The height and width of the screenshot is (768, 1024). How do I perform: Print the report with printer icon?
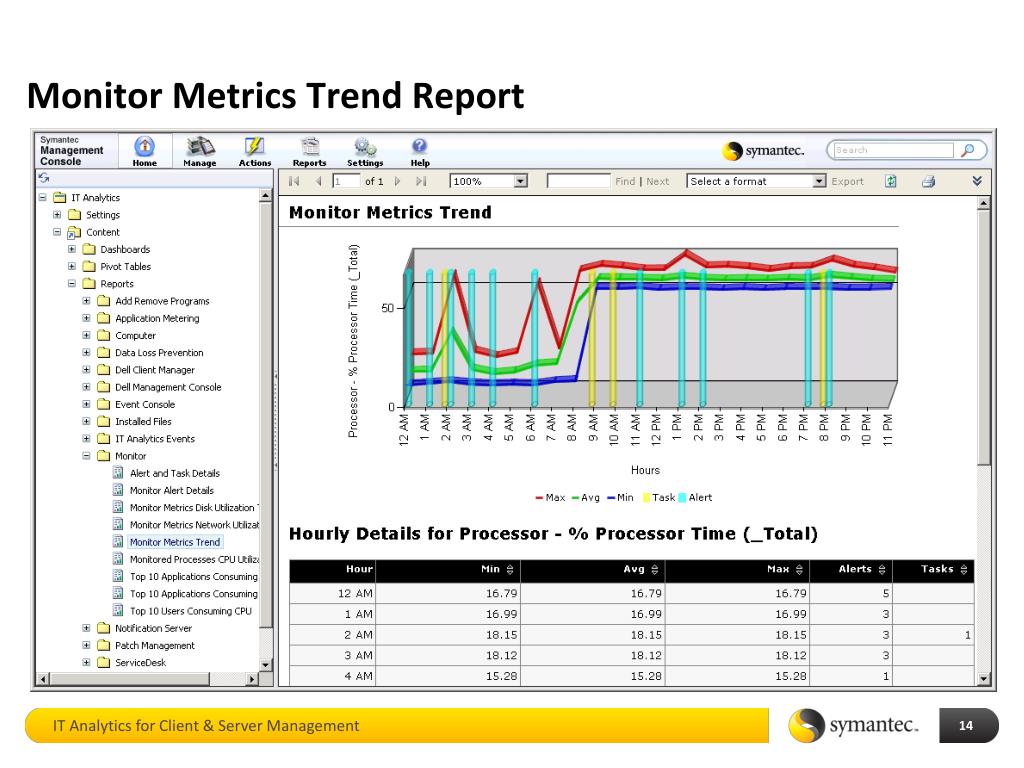pos(928,182)
